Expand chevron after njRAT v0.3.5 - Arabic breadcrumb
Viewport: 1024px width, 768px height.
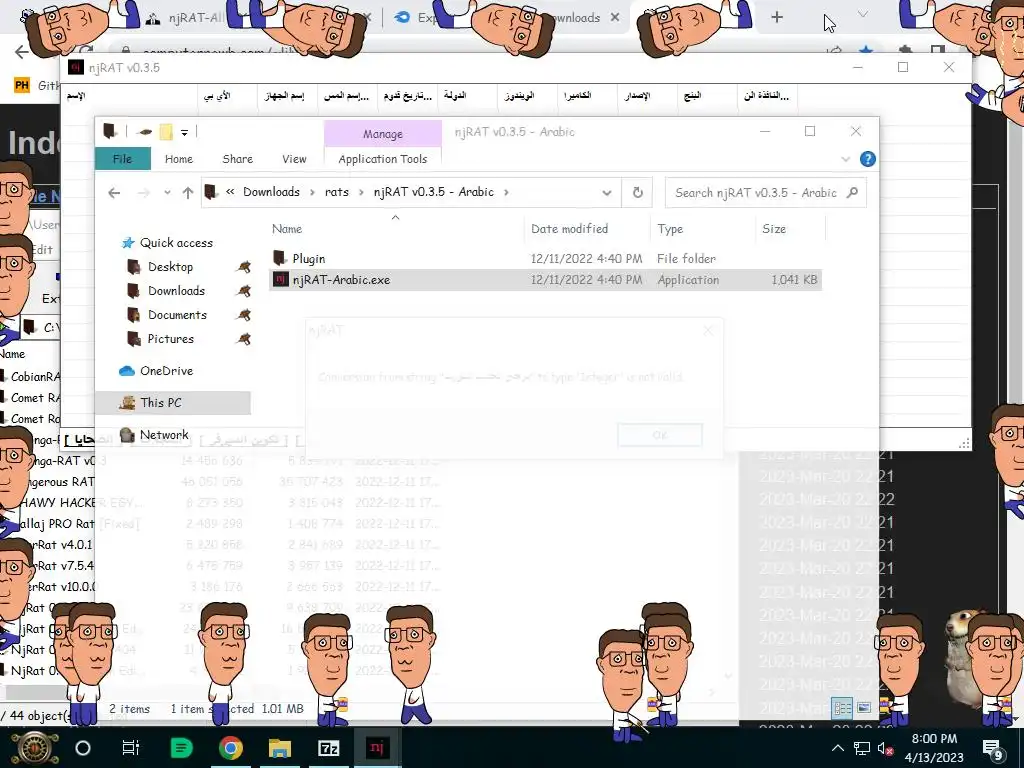[506, 192]
